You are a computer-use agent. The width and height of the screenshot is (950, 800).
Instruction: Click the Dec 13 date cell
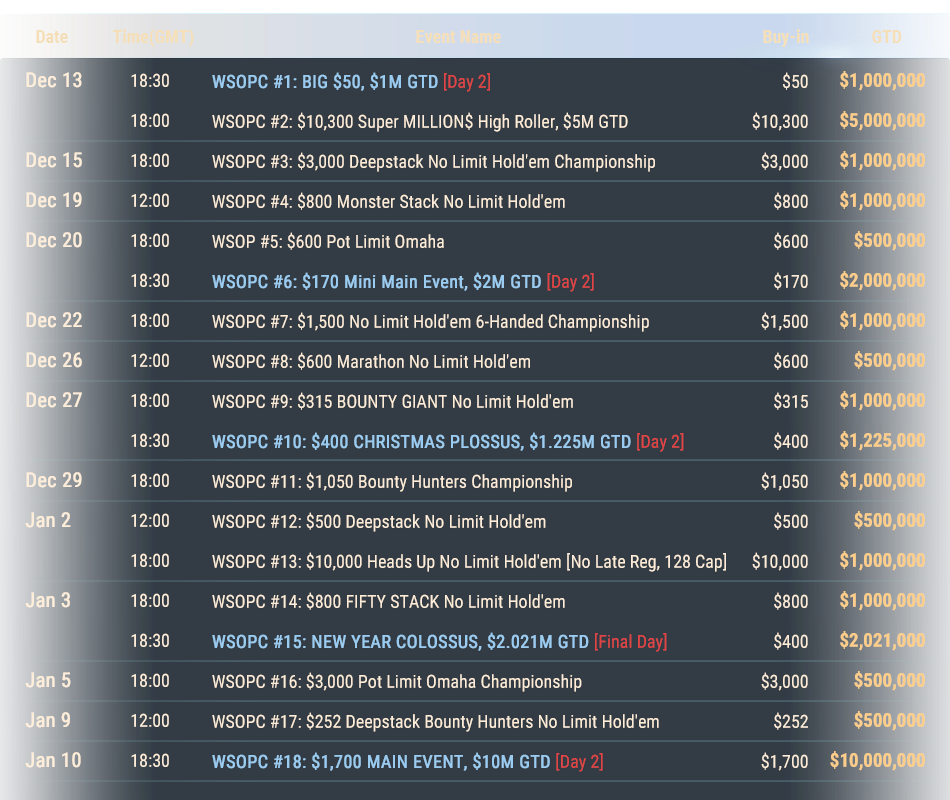click(54, 80)
